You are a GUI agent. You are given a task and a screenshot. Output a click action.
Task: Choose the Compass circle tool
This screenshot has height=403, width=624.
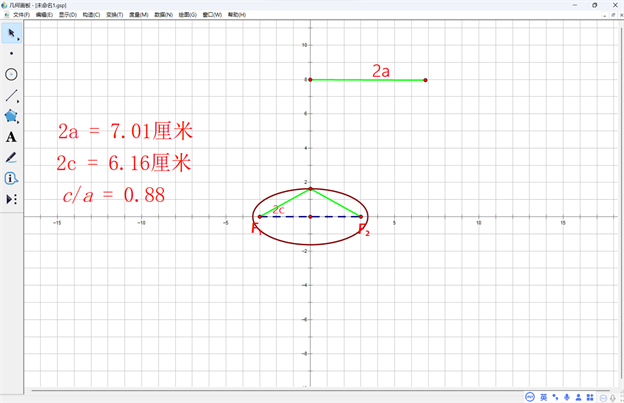[x=11, y=74]
